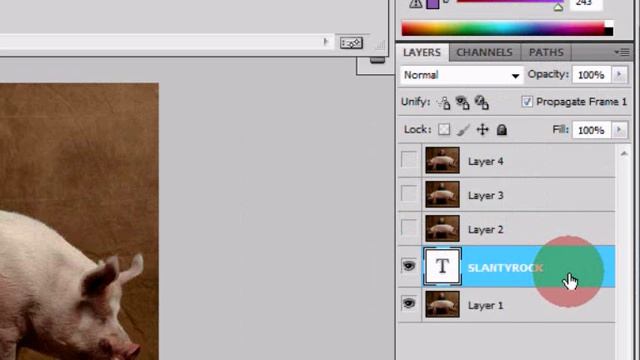Click the text layer T thumbnail
This screenshot has width=640, height=360.
[x=442, y=267]
